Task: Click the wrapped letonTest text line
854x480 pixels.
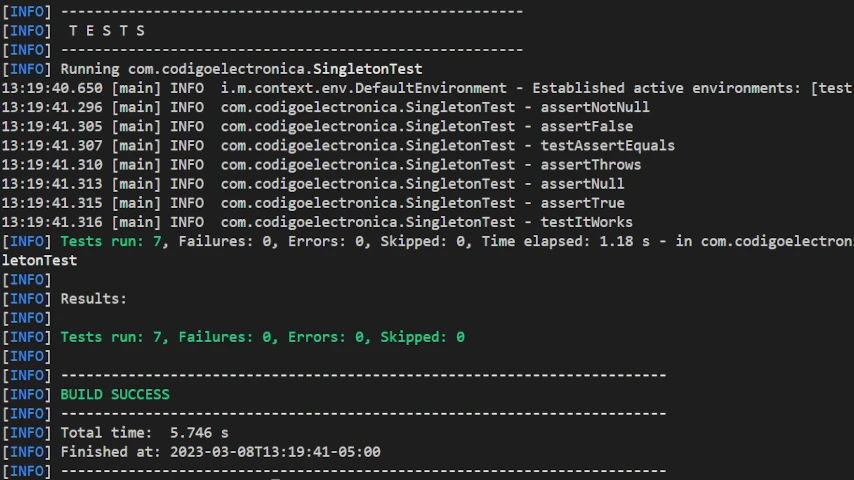Action: pos(39,260)
